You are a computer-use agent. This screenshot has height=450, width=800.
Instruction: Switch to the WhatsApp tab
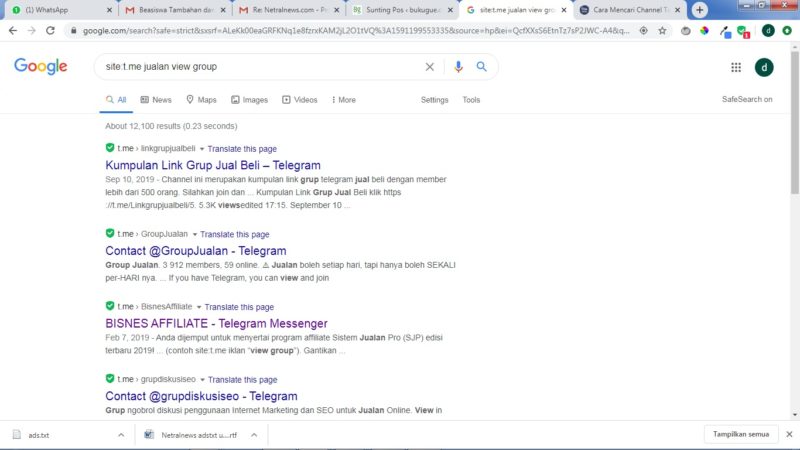(x=59, y=10)
